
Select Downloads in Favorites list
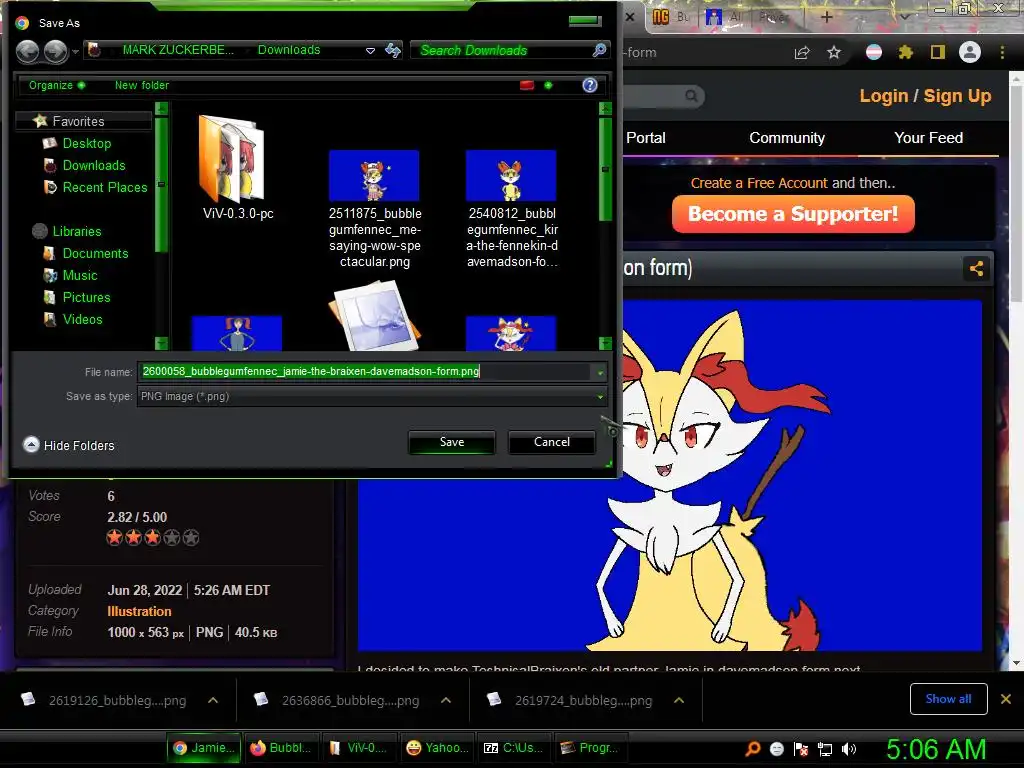pyautogui.click(x=94, y=165)
